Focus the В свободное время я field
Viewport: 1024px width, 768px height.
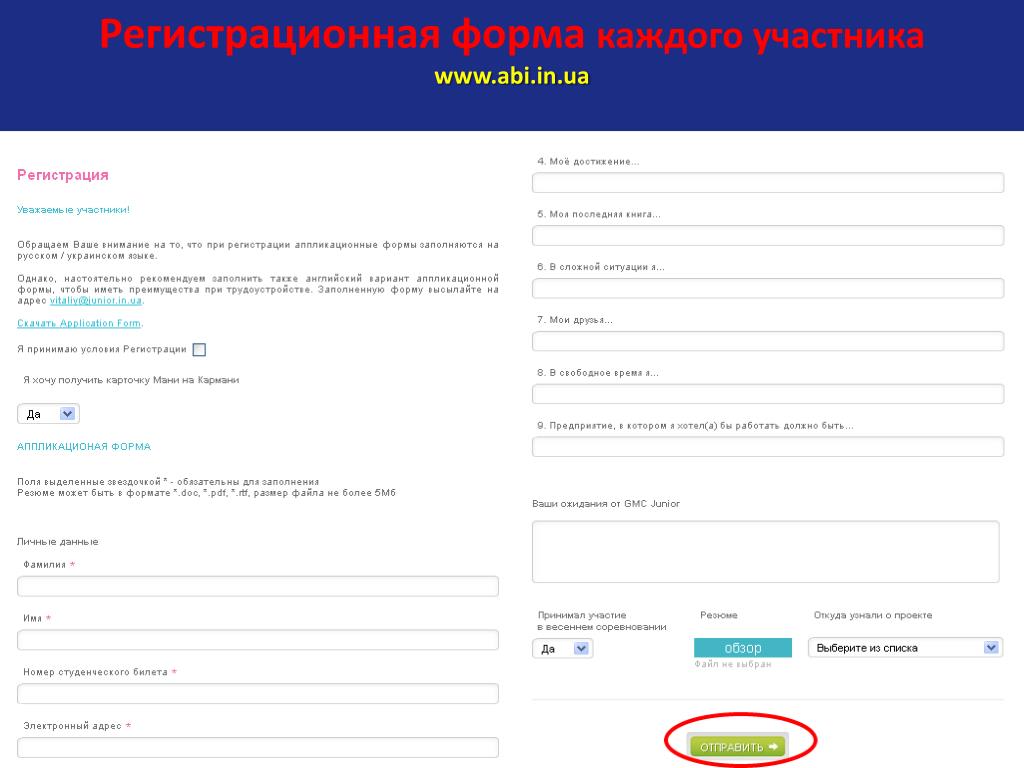[768, 394]
